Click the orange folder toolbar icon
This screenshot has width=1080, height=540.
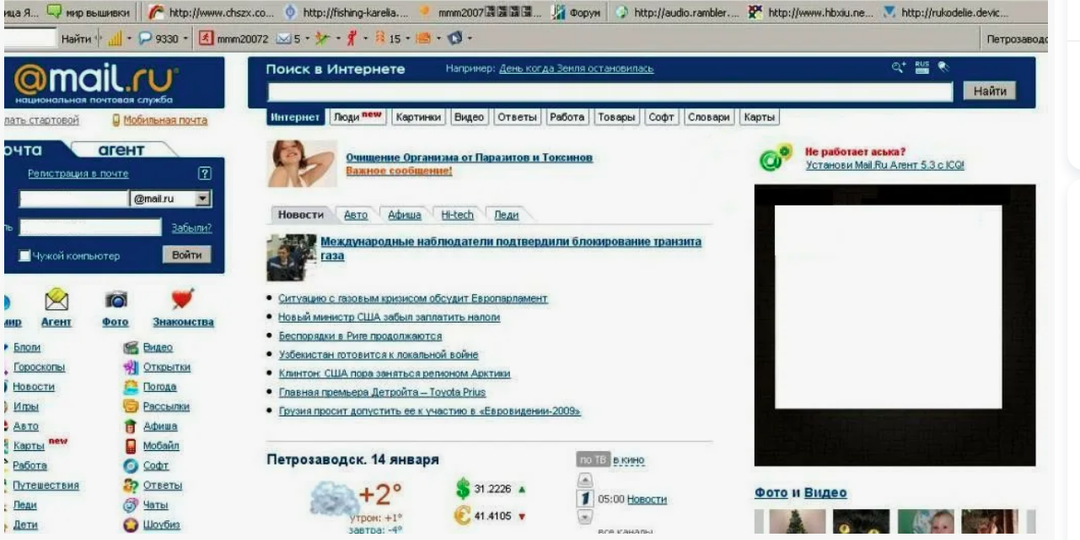point(422,39)
